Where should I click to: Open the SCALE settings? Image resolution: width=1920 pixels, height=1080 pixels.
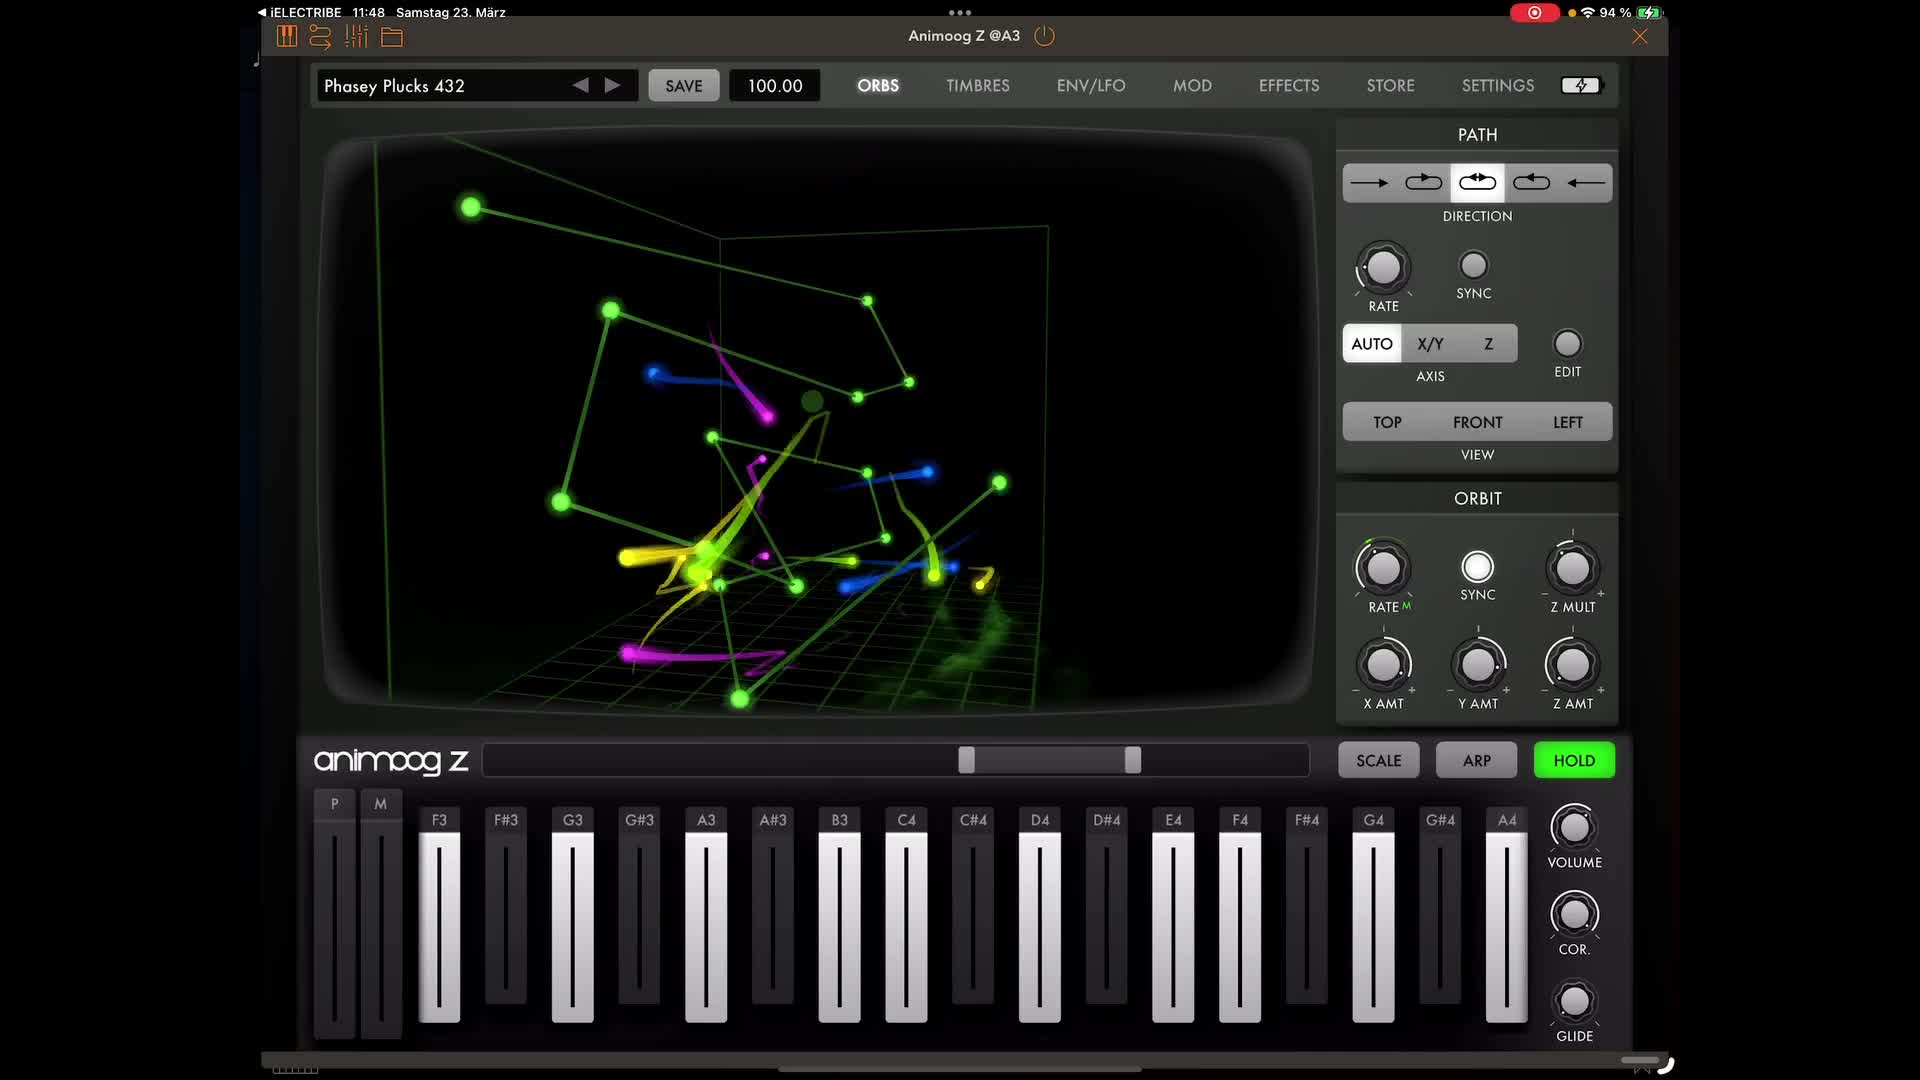click(1378, 761)
